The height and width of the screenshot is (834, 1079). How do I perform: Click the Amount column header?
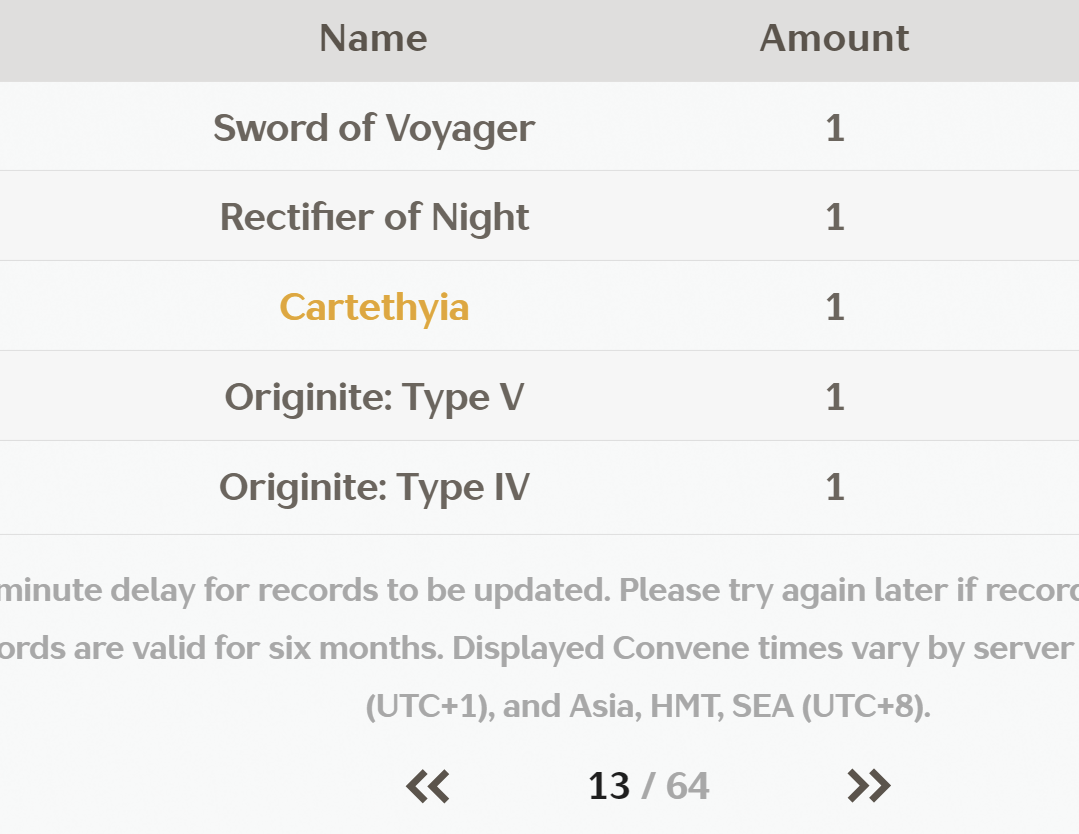click(x=834, y=38)
